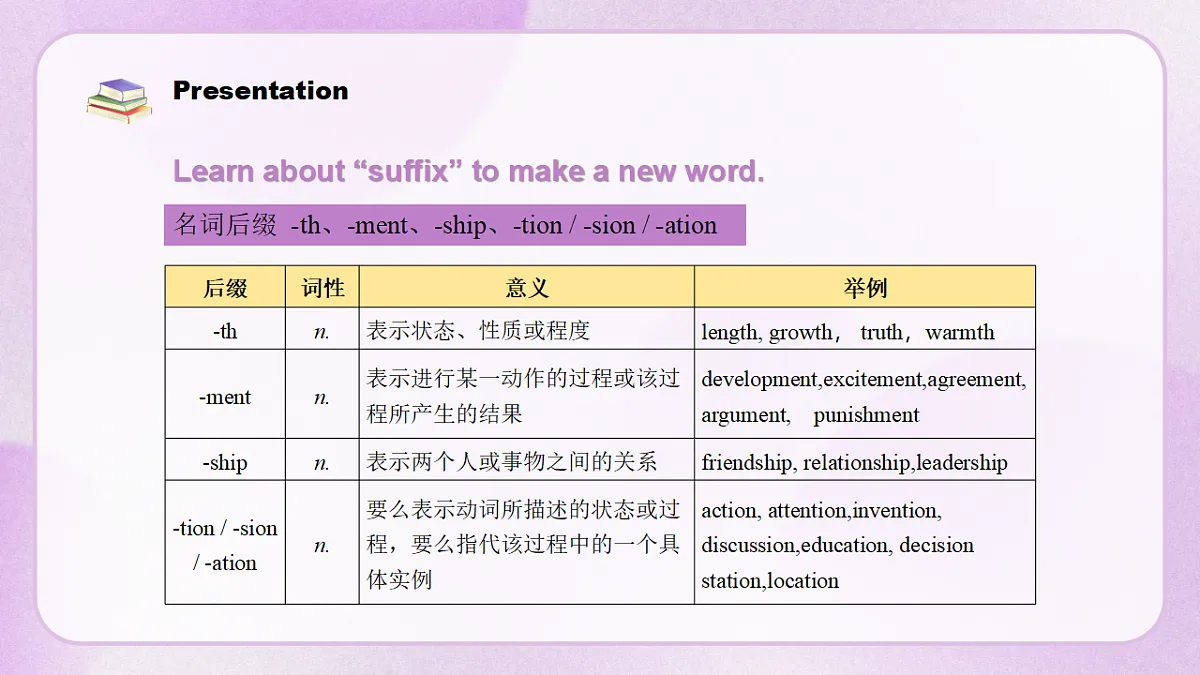Click the 'n.' cell in the -ment row
This screenshot has height=675, width=1200.
click(322, 395)
